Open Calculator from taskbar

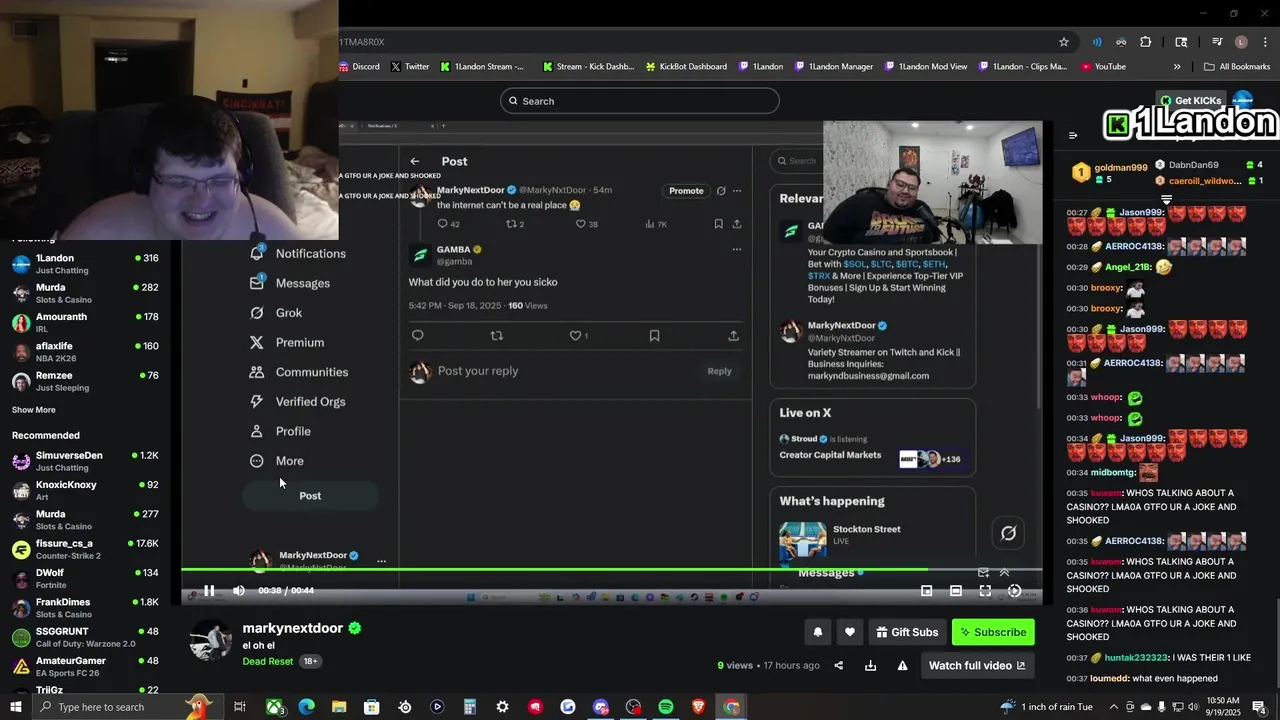469,707
